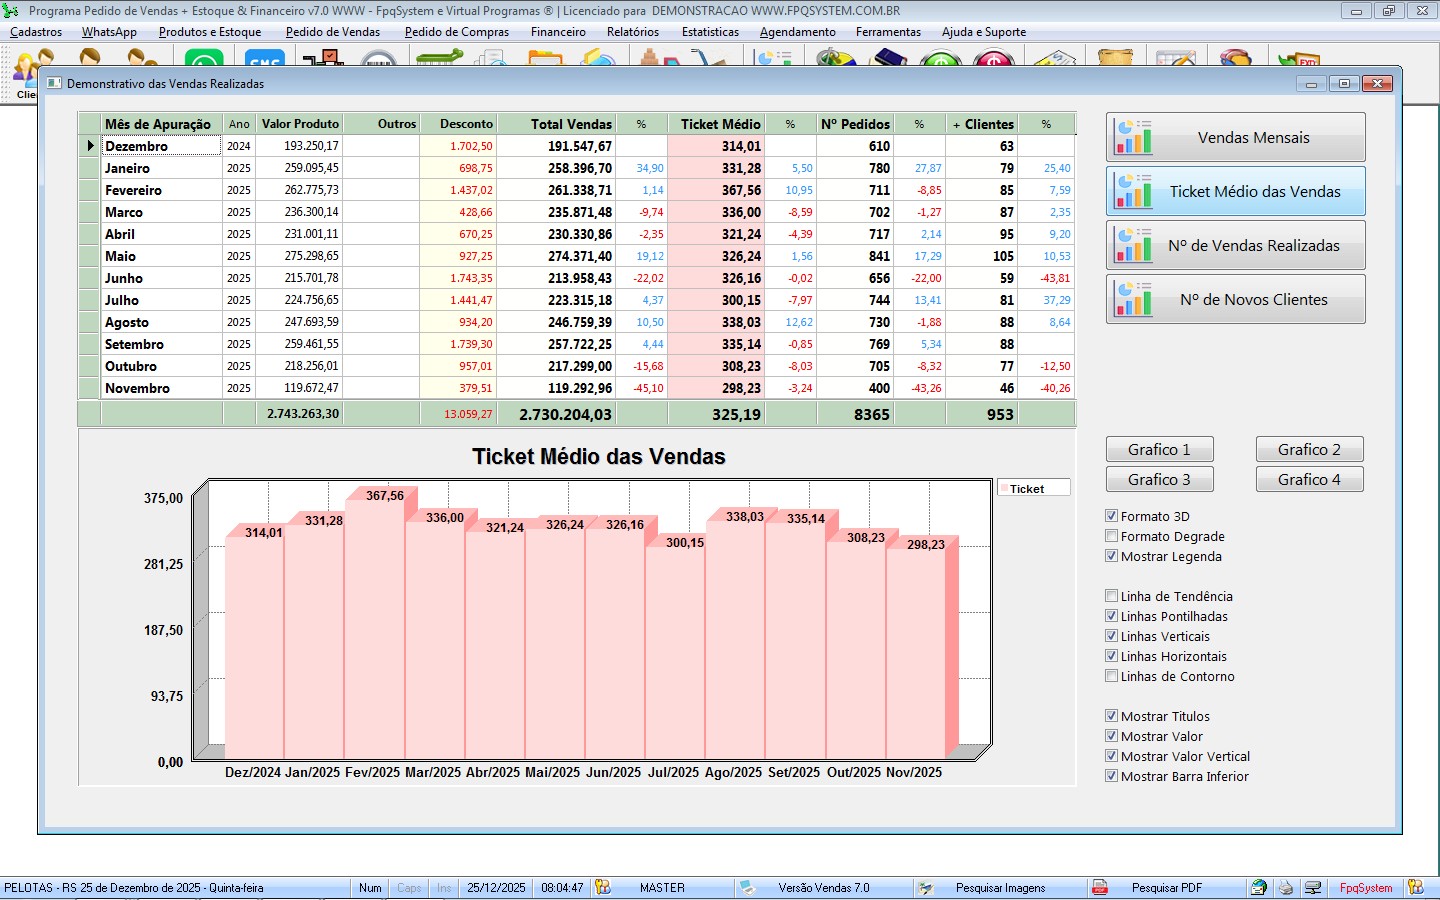Select the Grafico 3 button
Image resolution: width=1440 pixels, height=900 pixels.
(1160, 479)
